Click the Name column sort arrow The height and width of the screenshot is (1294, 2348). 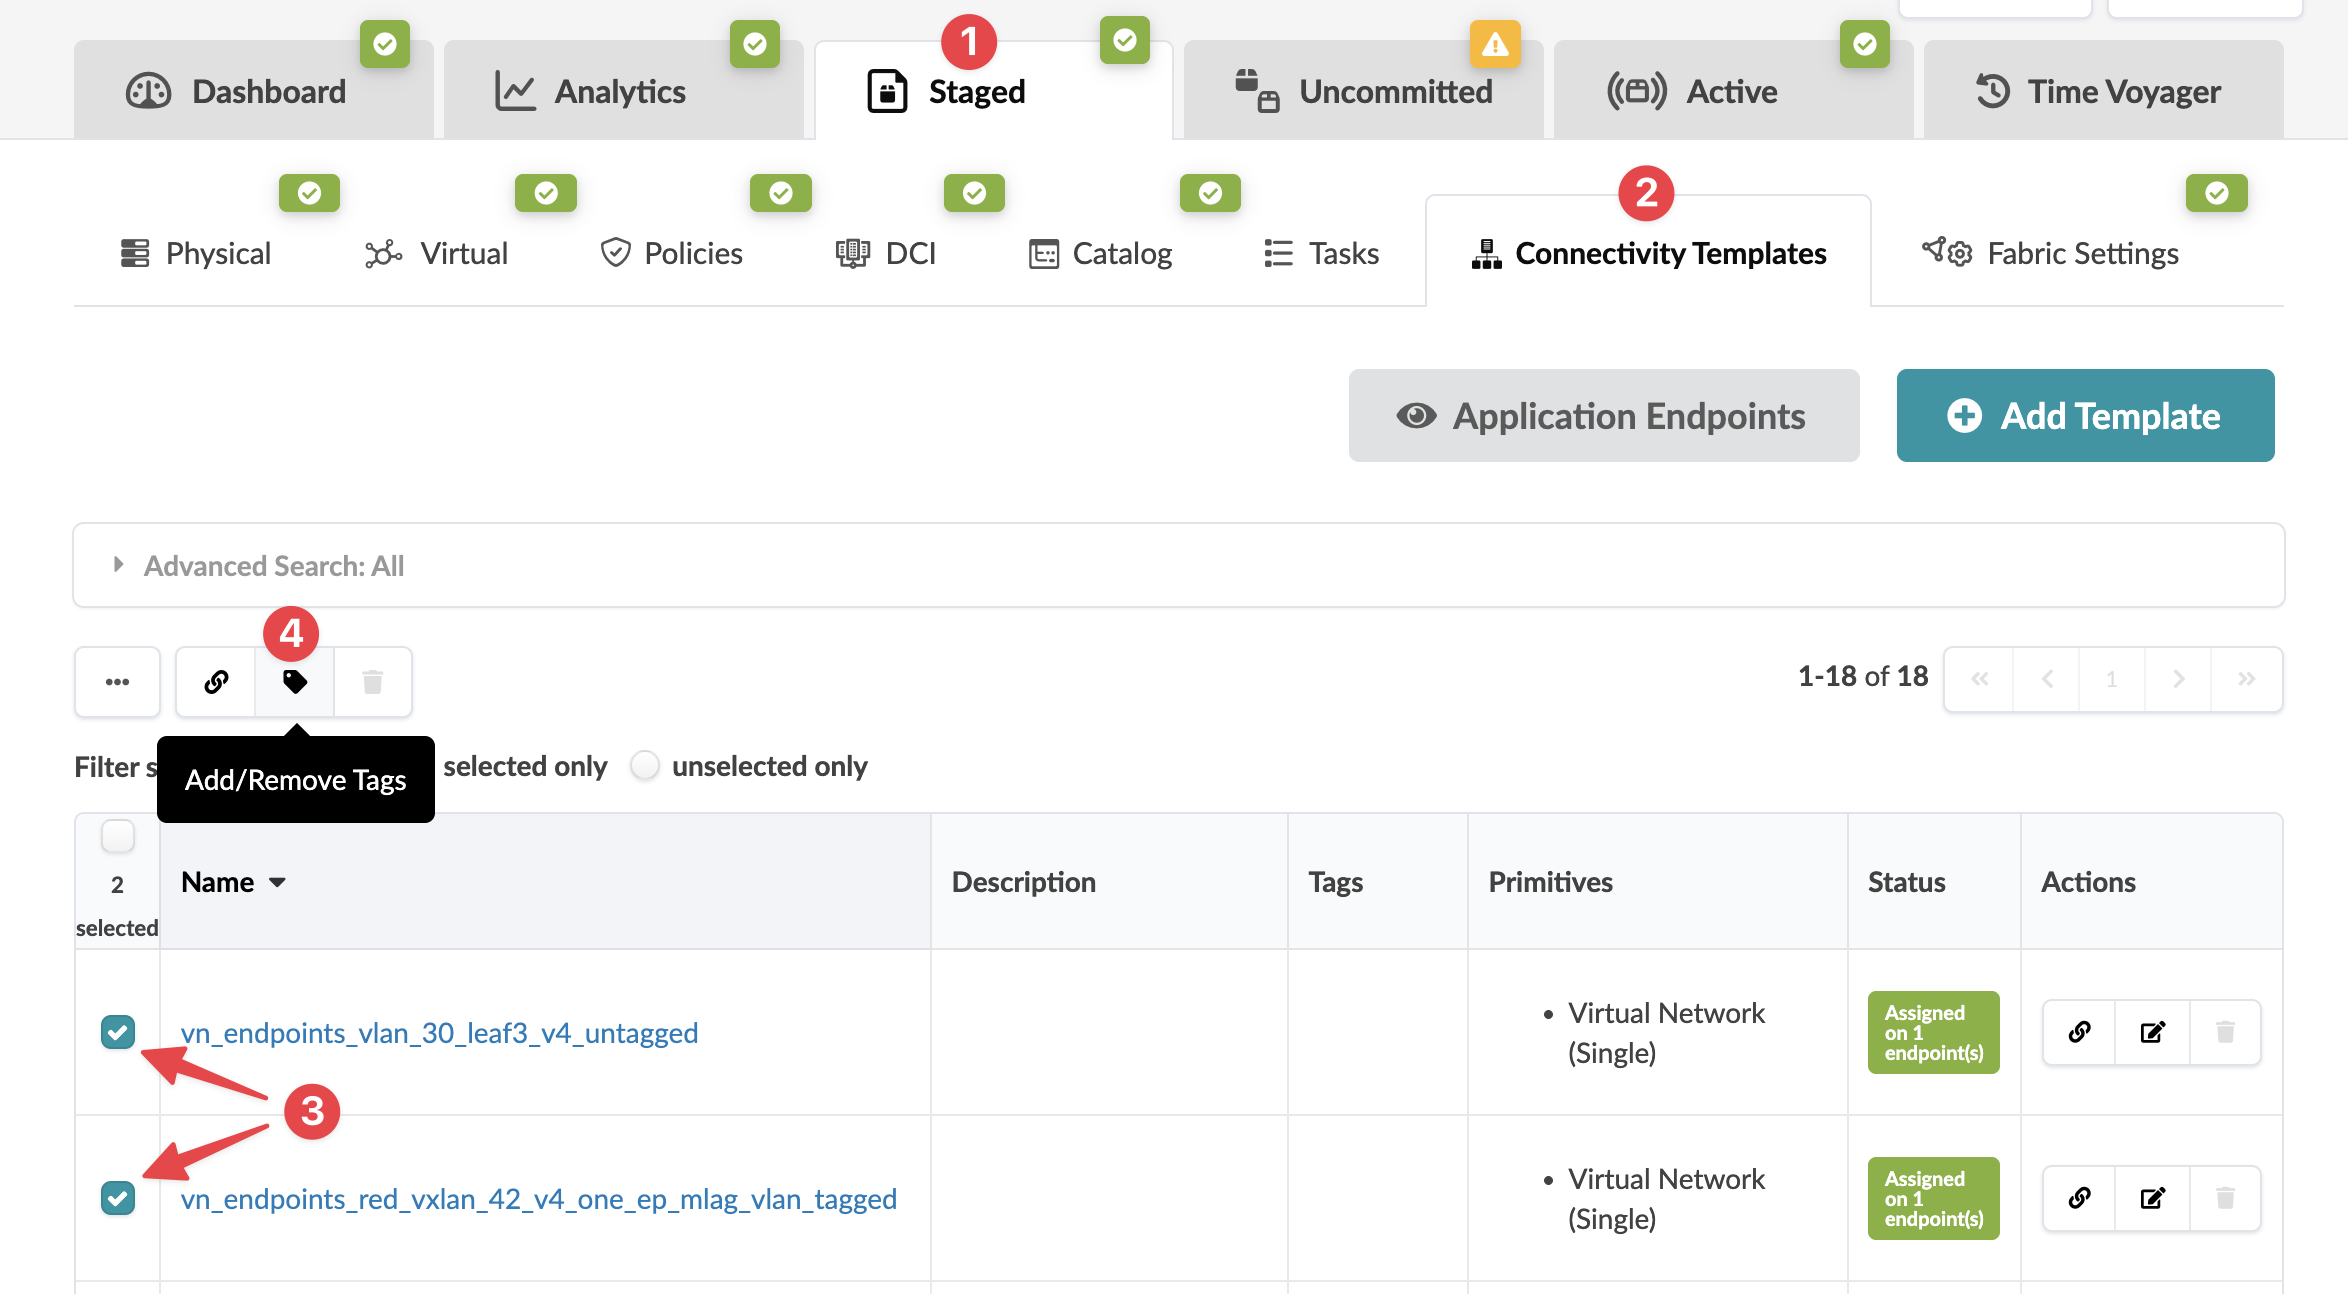(278, 882)
